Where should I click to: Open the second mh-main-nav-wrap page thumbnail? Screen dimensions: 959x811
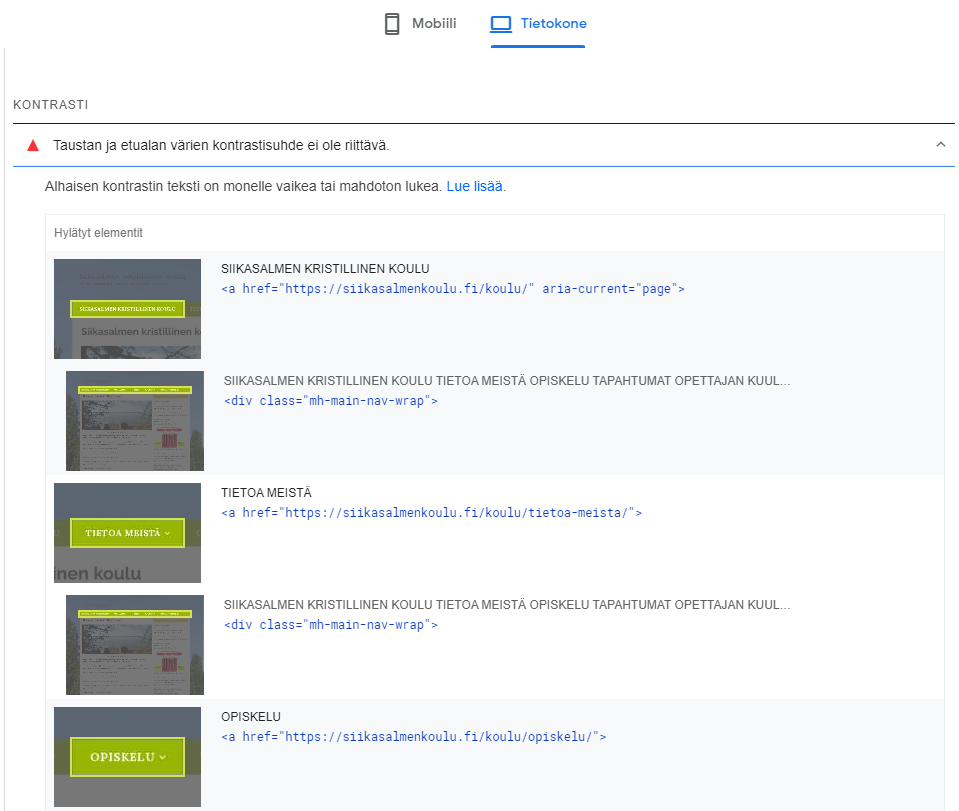tap(135, 645)
